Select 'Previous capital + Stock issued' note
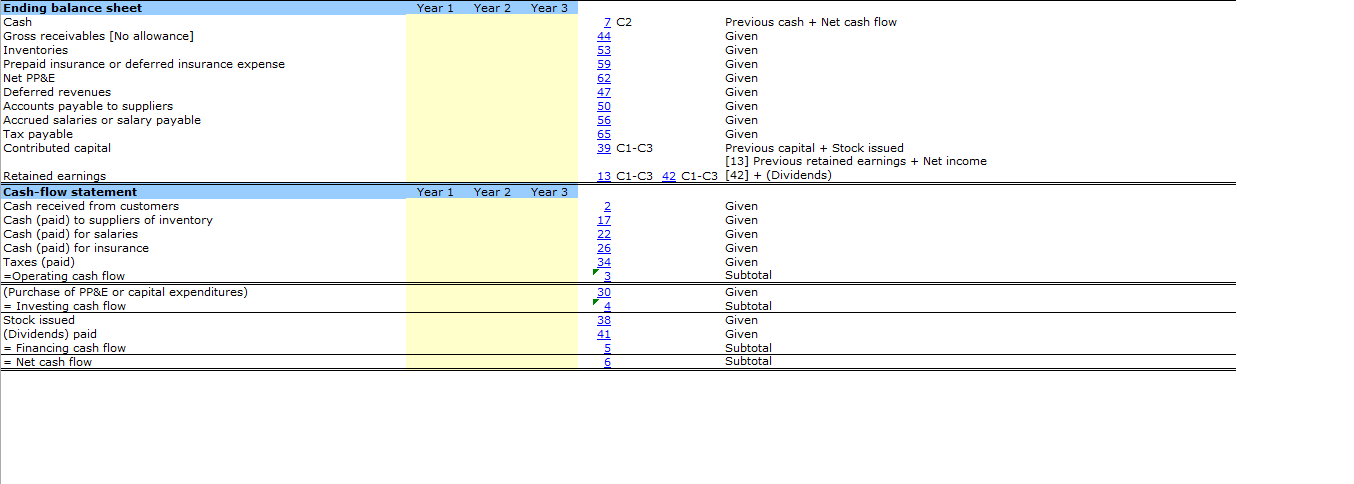Screen dimensions: 1354x484 coord(814,148)
